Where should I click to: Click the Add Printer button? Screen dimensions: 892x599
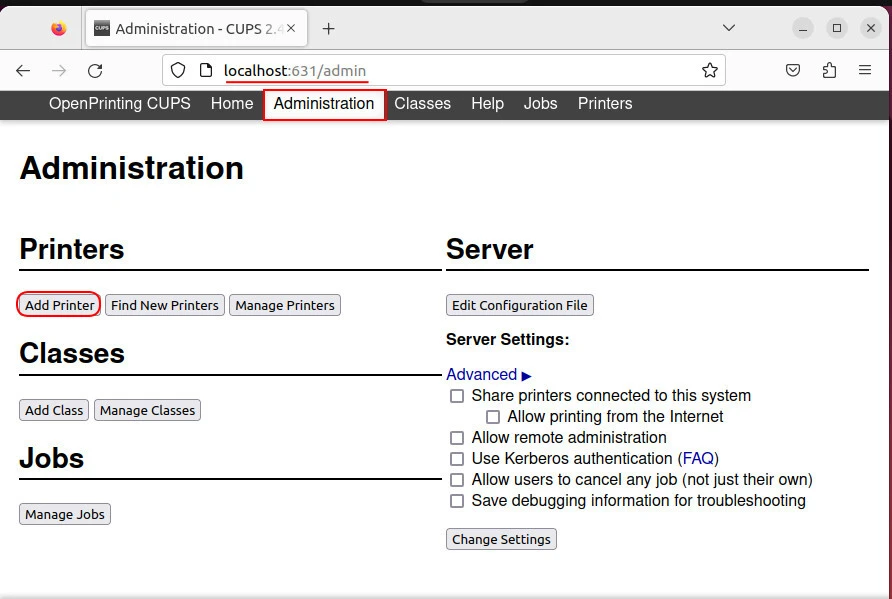pyautogui.click(x=59, y=305)
